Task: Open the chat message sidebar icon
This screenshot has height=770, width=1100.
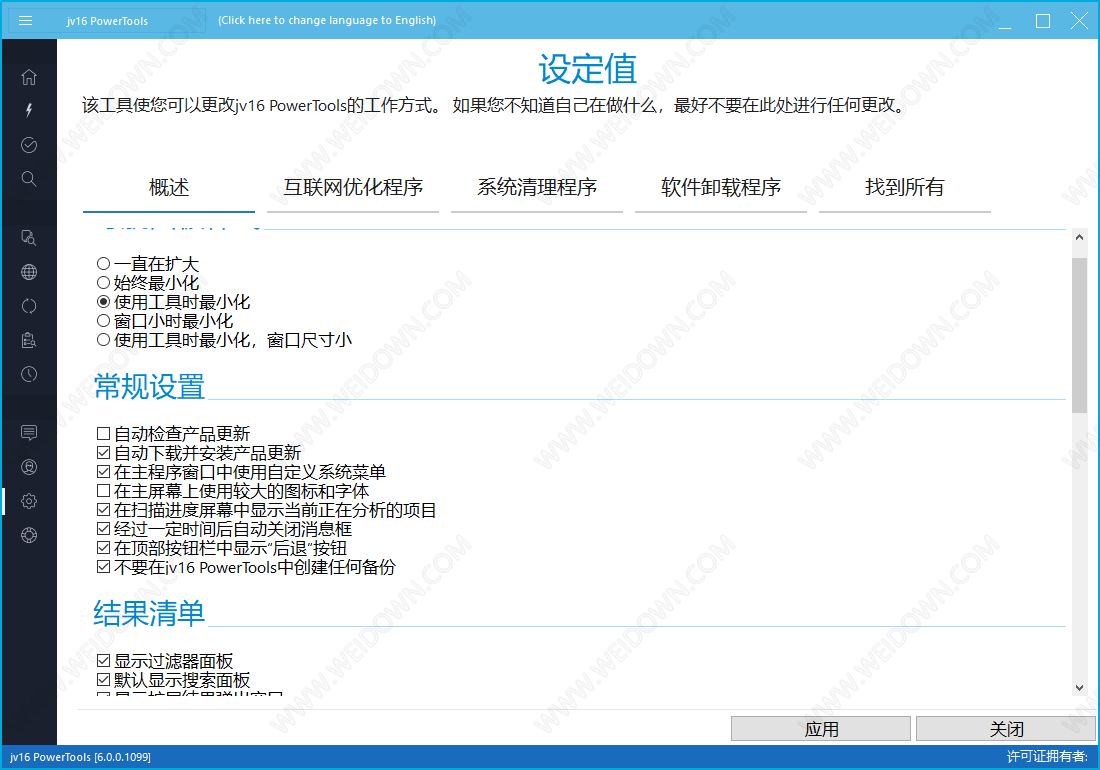Action: [29, 433]
